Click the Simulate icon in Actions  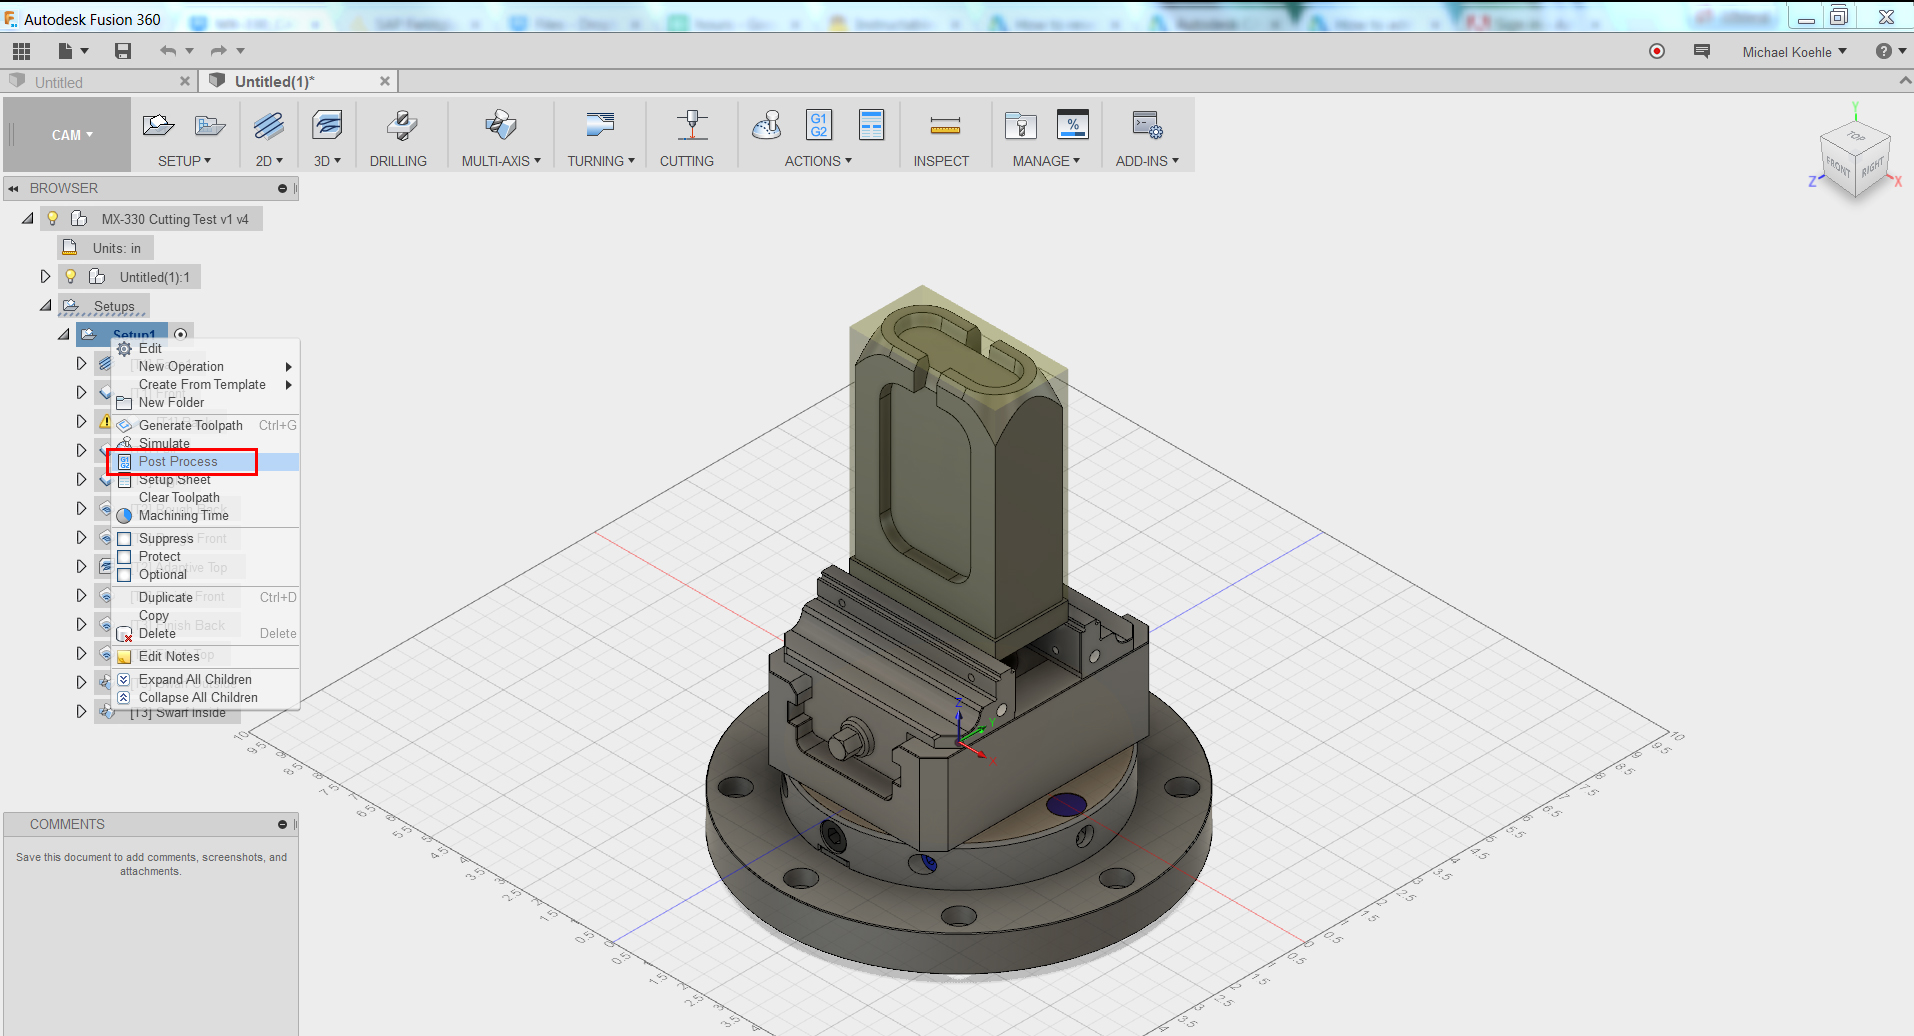pos(767,125)
